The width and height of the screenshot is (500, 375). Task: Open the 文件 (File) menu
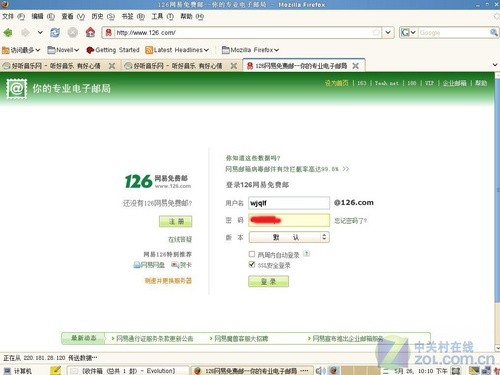click(x=13, y=16)
